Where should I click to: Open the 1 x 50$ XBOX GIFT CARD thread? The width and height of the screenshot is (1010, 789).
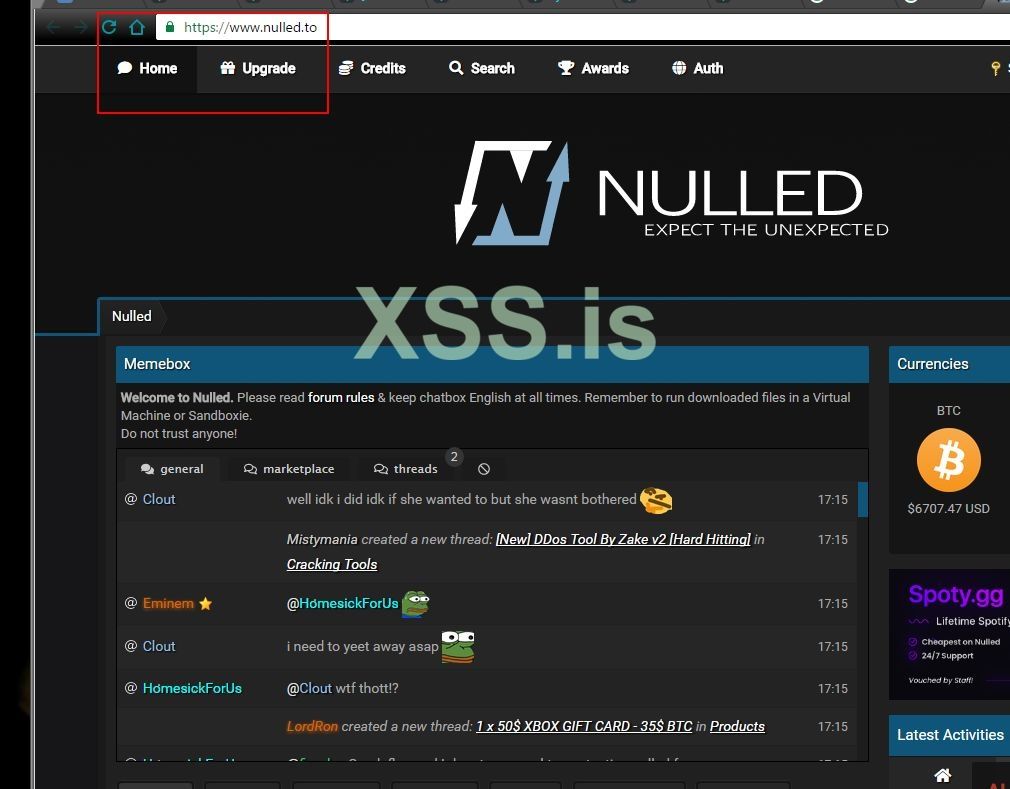coord(584,727)
